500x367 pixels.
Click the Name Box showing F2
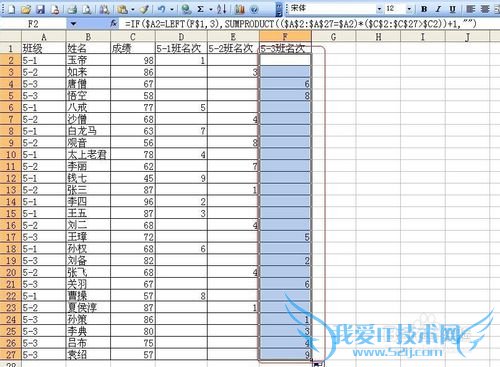(34, 24)
